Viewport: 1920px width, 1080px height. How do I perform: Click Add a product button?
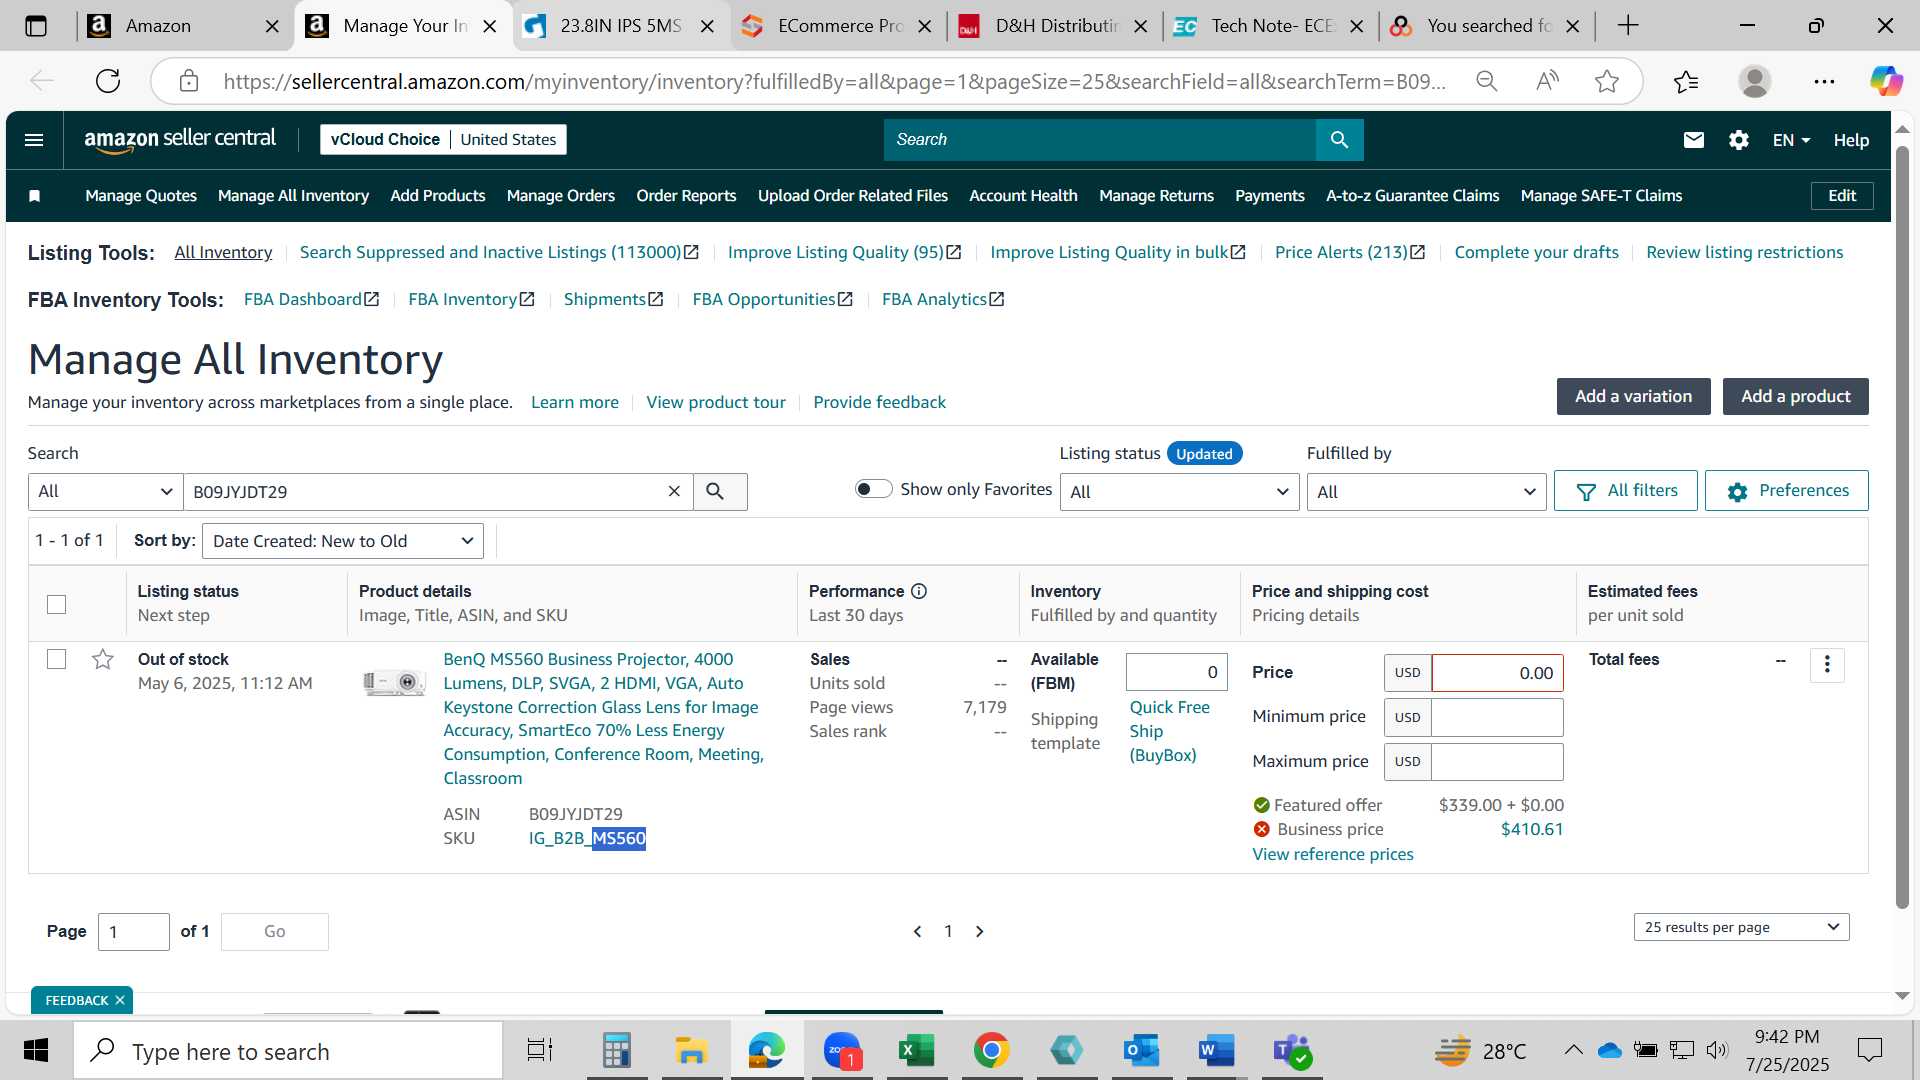1795,396
